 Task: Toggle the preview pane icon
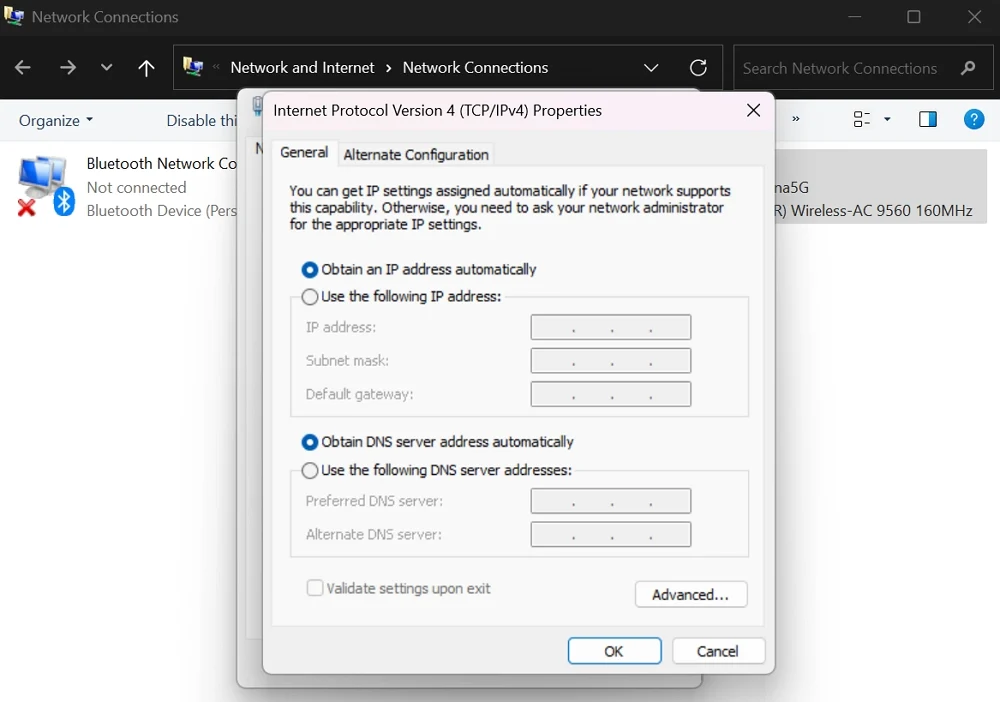pos(927,120)
